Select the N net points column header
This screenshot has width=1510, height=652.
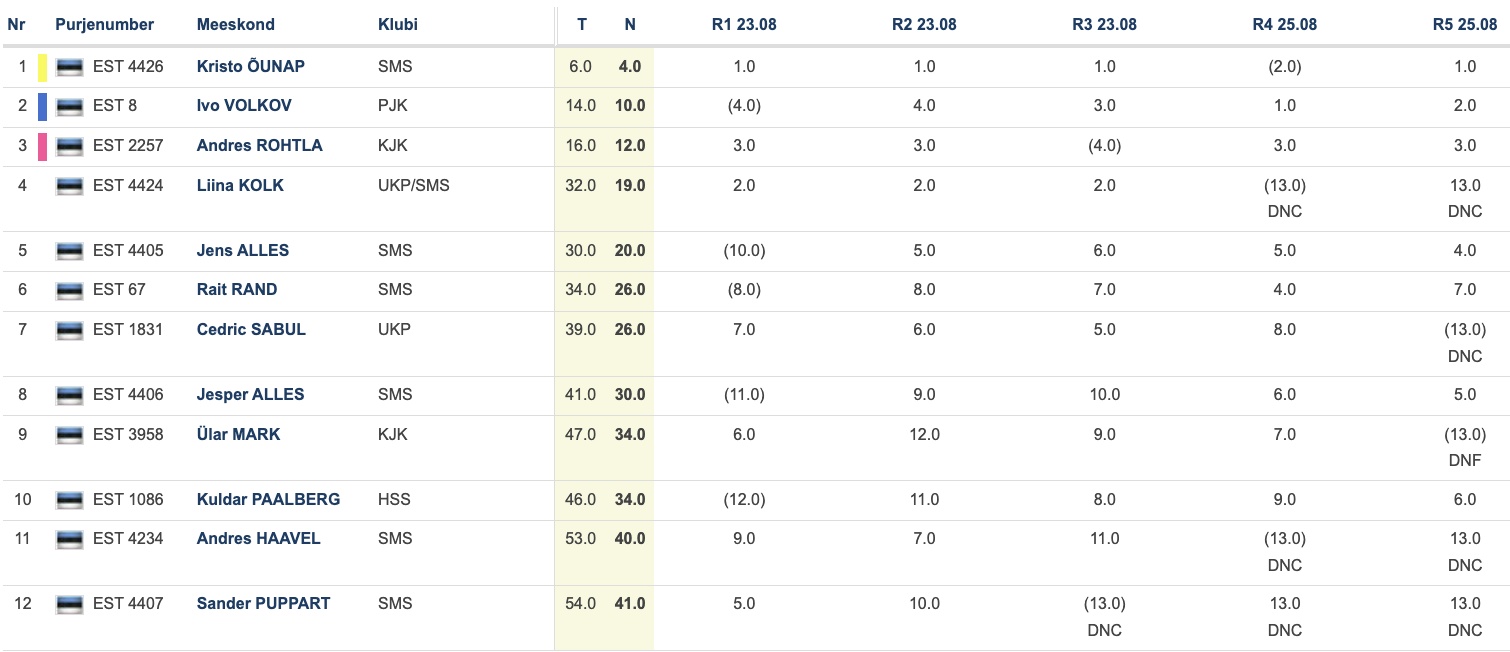pos(630,24)
